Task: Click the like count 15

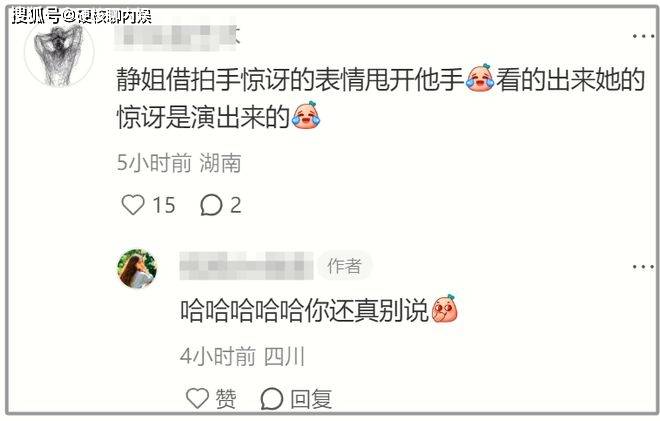Action: click(x=164, y=205)
